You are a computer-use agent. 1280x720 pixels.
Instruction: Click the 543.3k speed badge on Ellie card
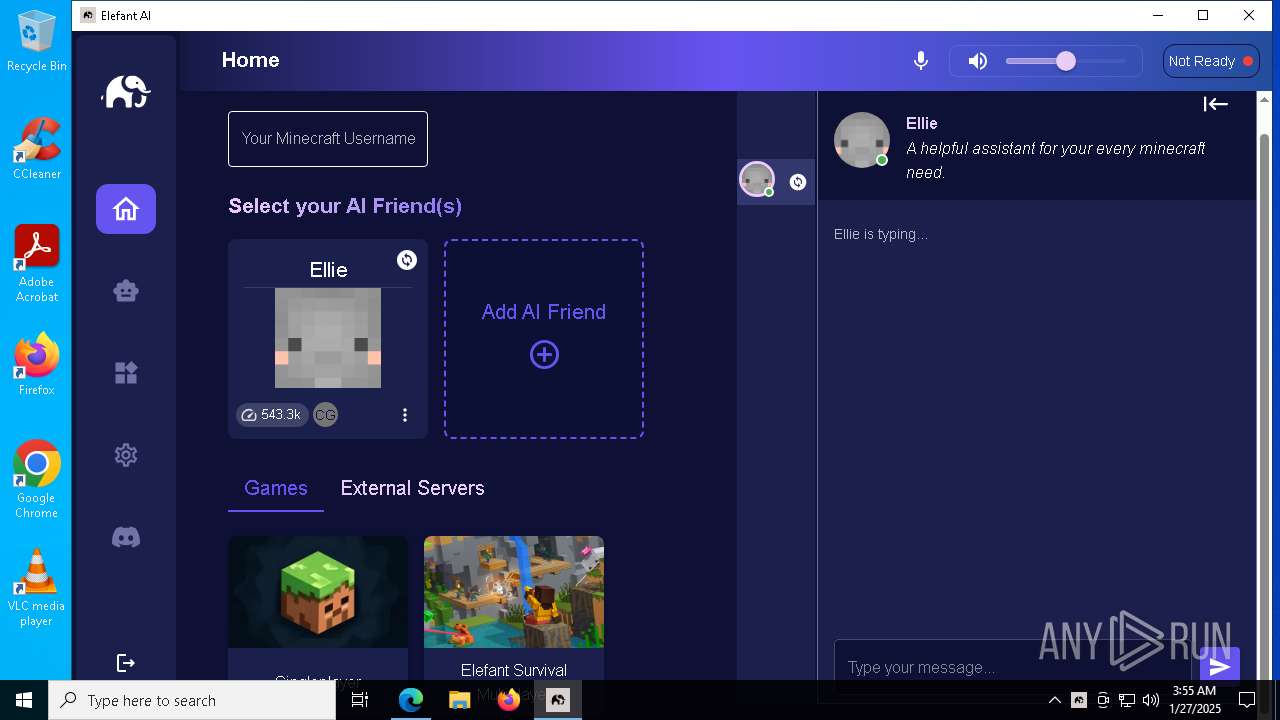click(271, 415)
